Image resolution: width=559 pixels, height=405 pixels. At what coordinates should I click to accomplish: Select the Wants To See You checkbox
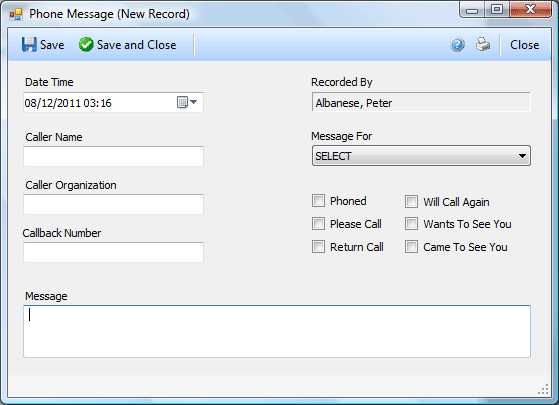coord(411,224)
